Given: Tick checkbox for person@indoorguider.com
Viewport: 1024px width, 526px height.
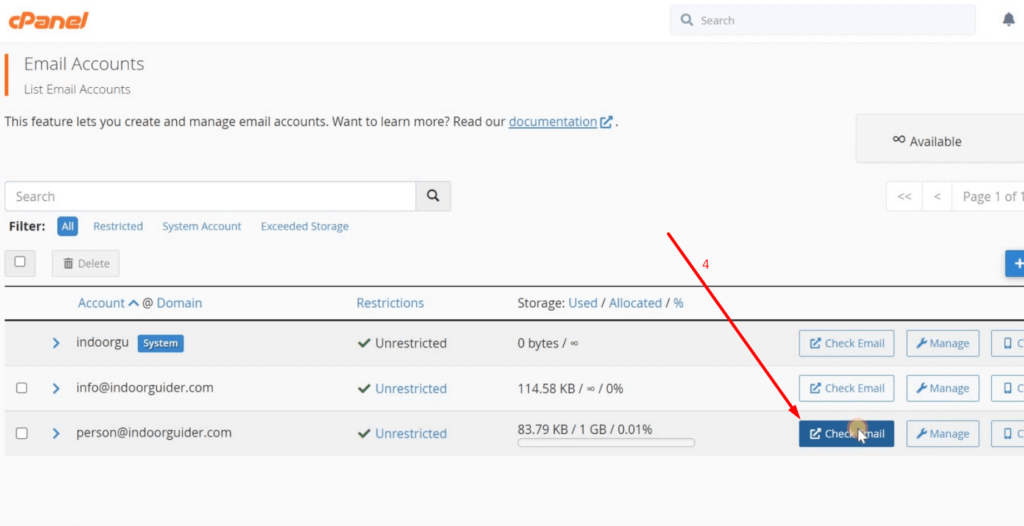Looking at the screenshot, I should click(x=22, y=433).
